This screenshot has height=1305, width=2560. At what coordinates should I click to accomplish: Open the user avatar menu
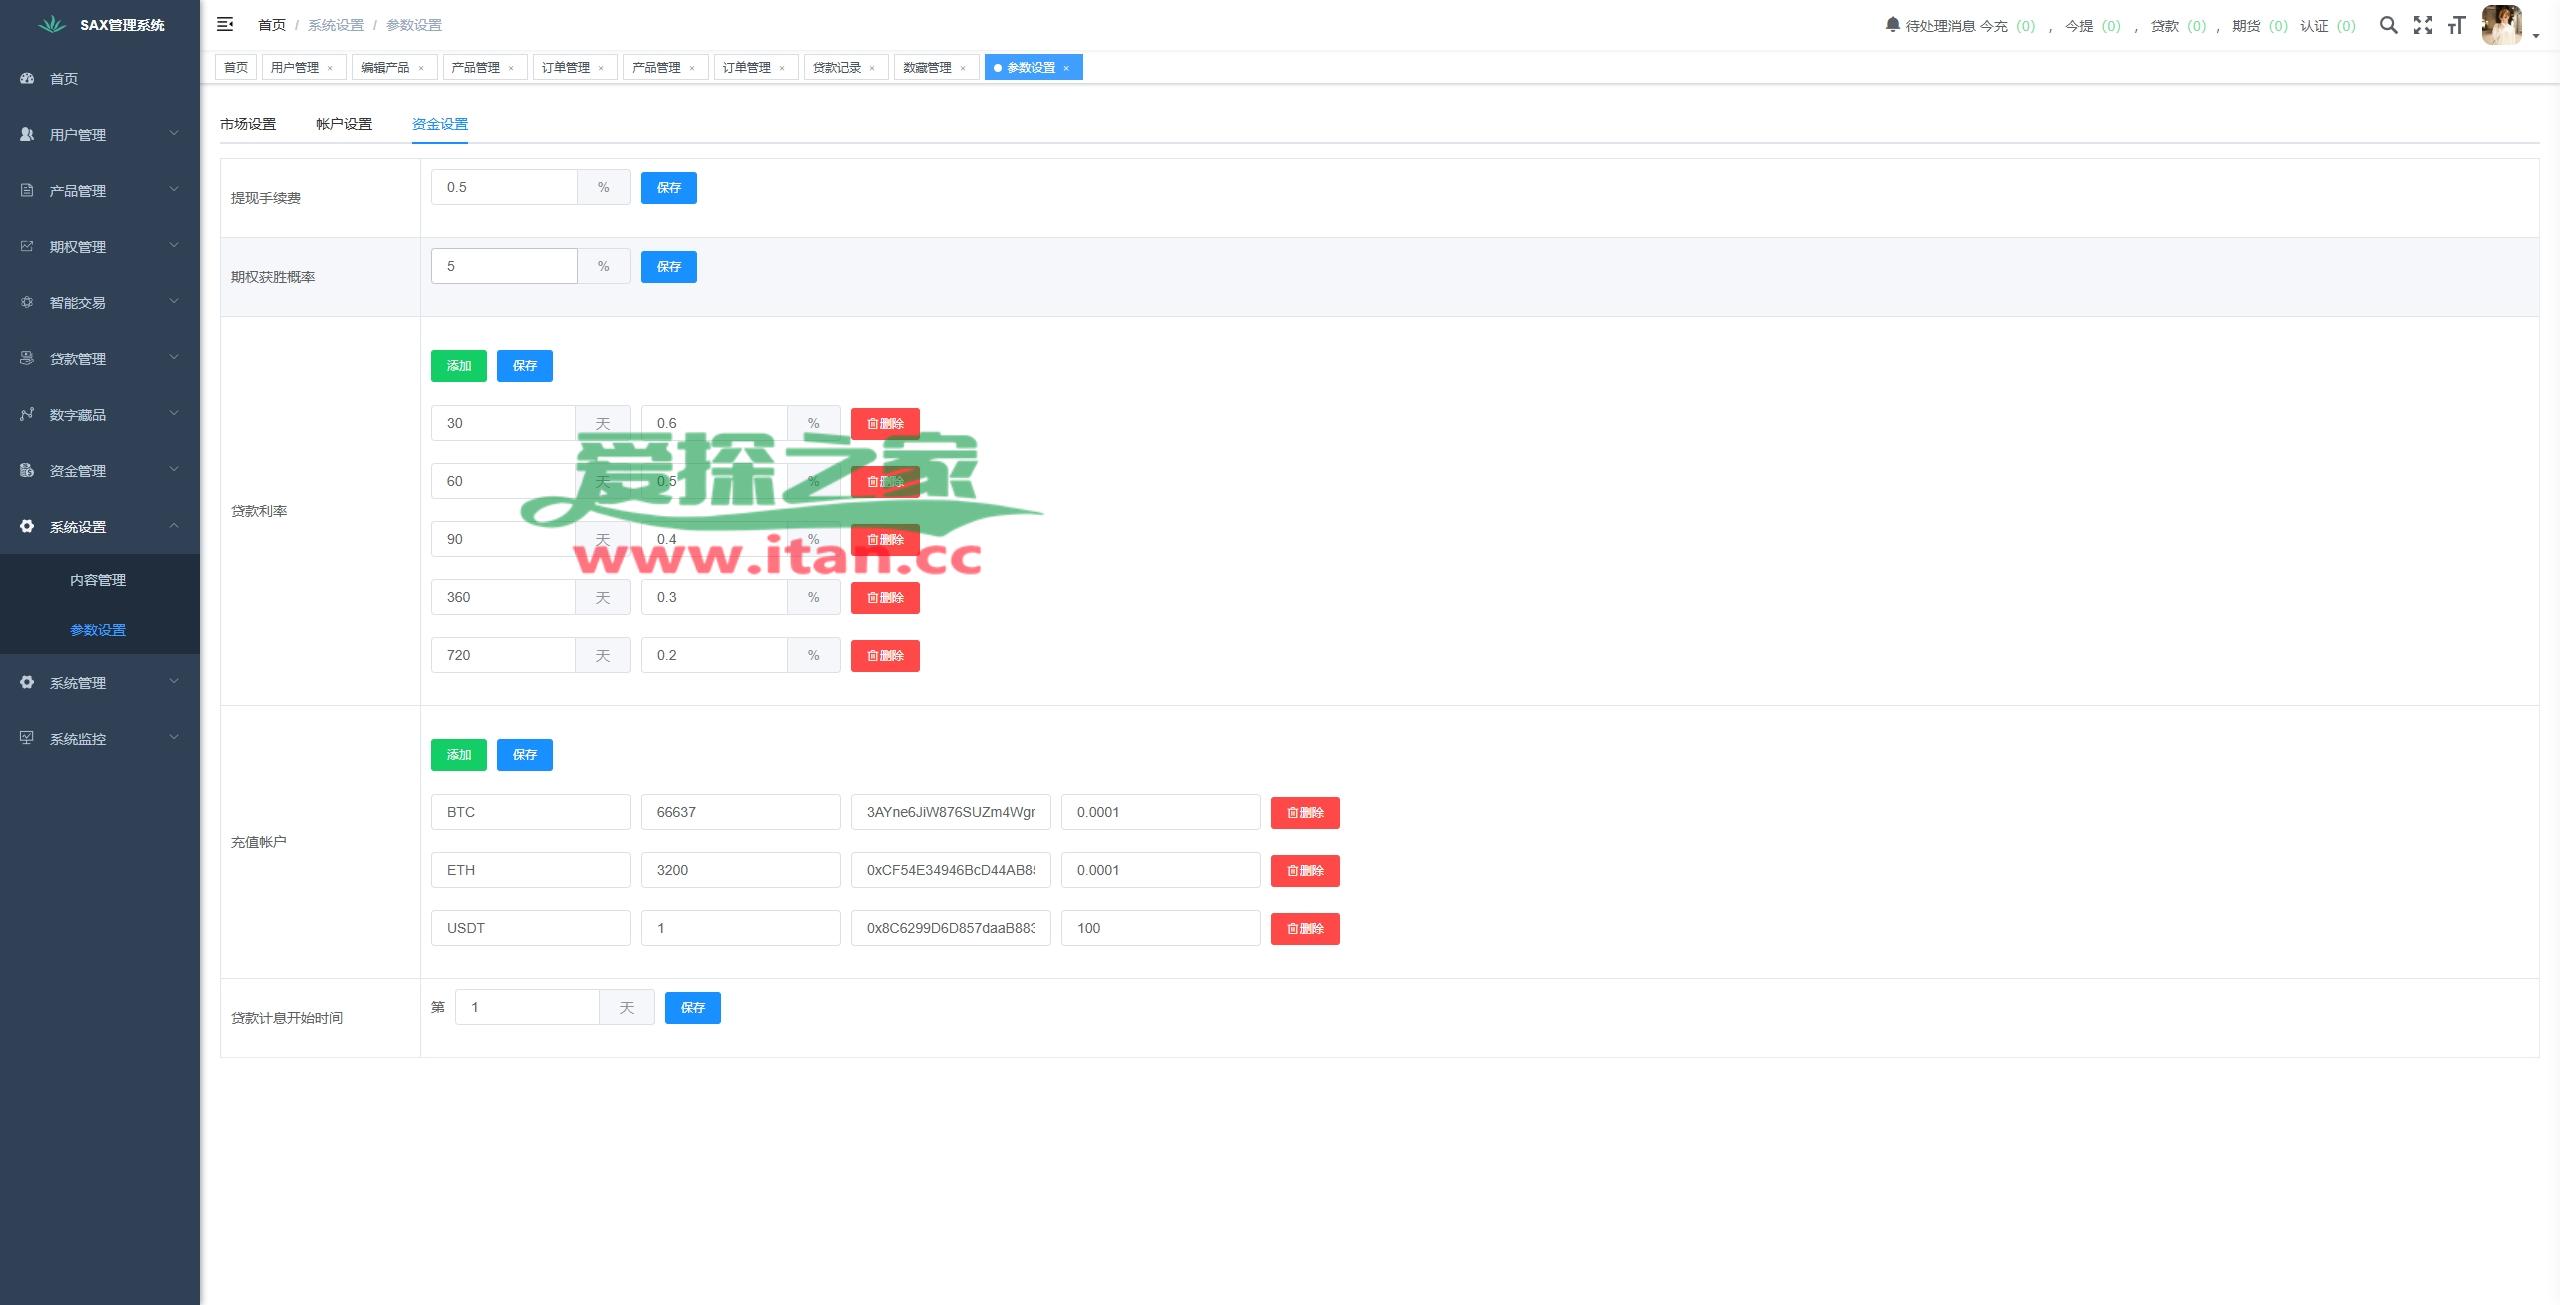pos(2502,25)
